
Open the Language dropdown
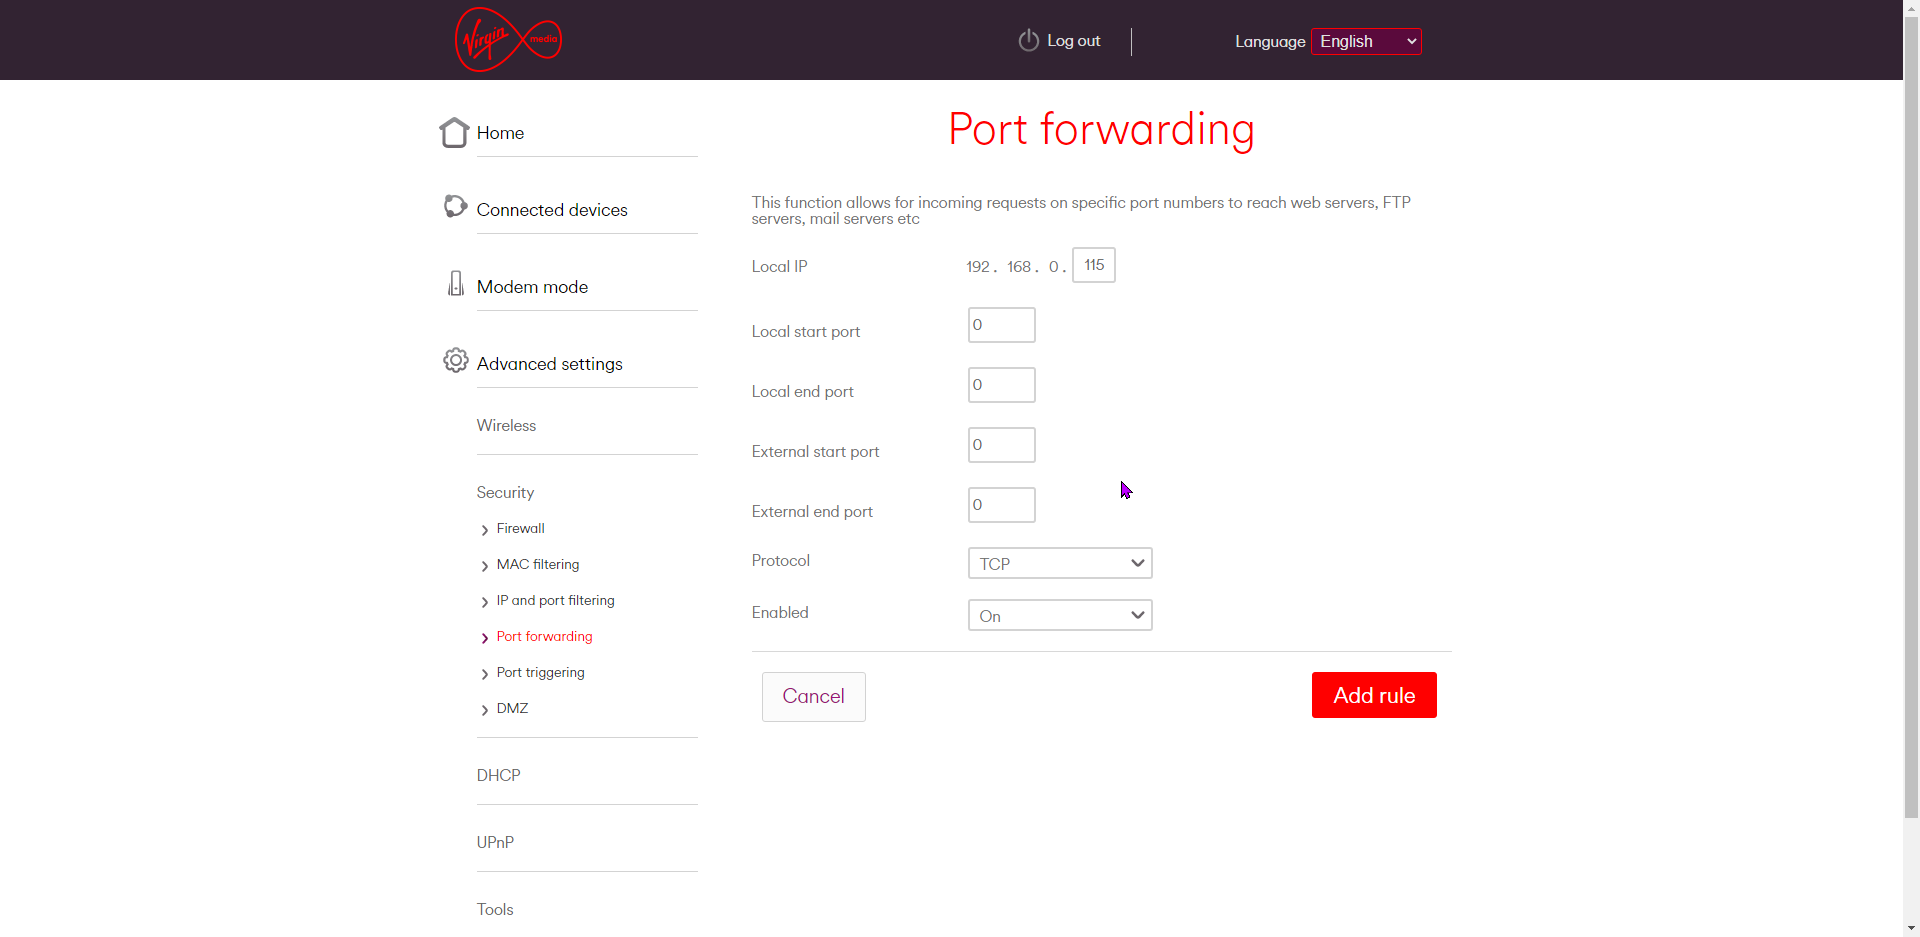click(x=1366, y=41)
